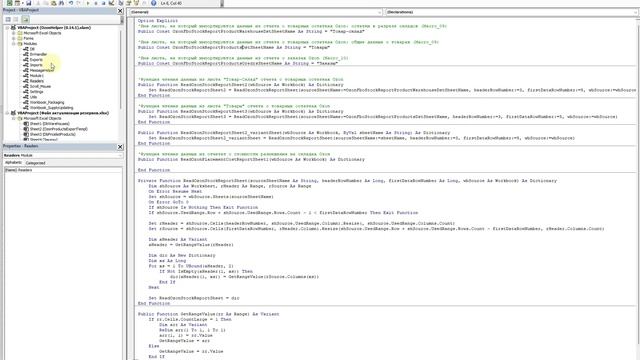
Task: Click View Object icon in Project panel
Action: pos(16,19)
